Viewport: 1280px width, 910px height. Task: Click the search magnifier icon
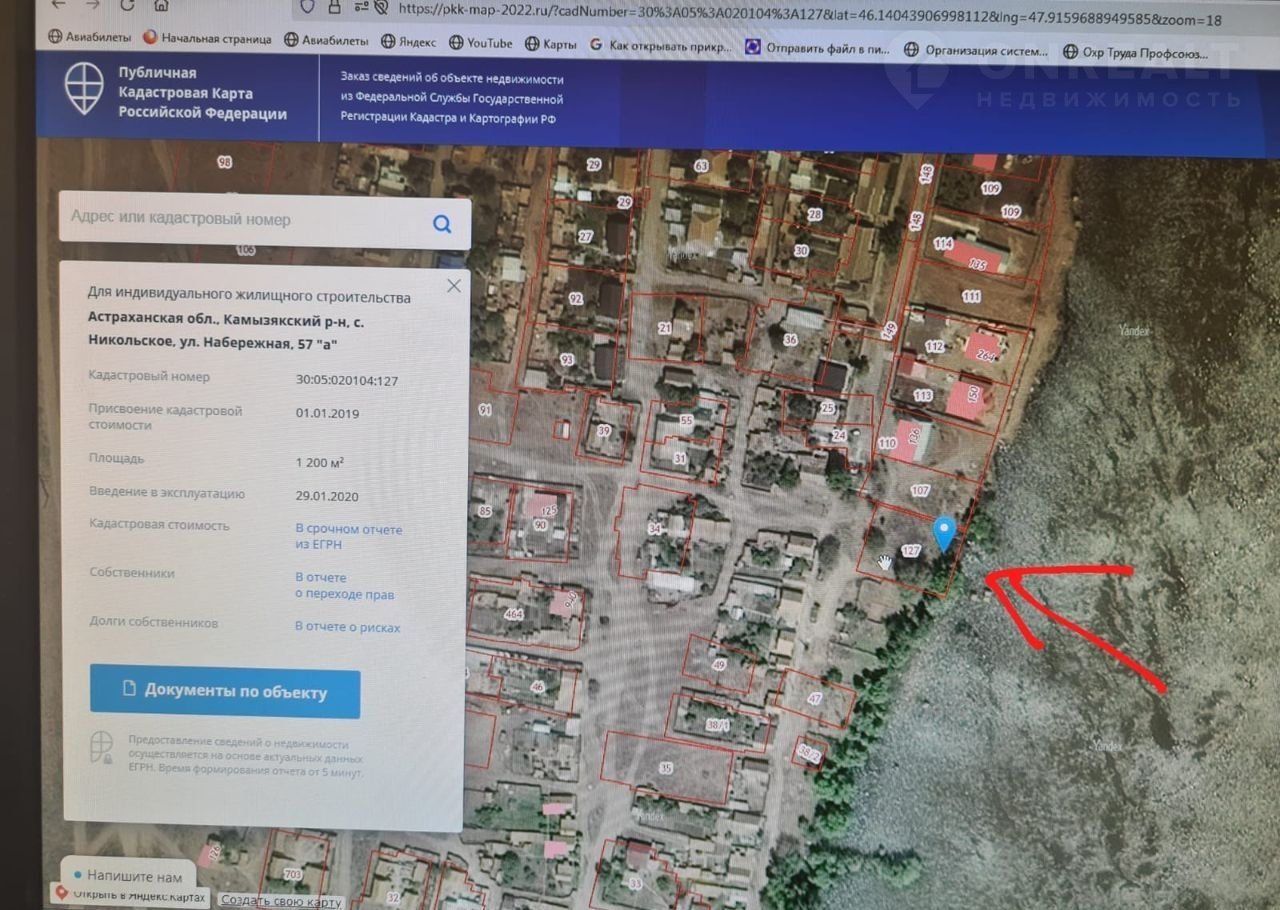[442, 224]
